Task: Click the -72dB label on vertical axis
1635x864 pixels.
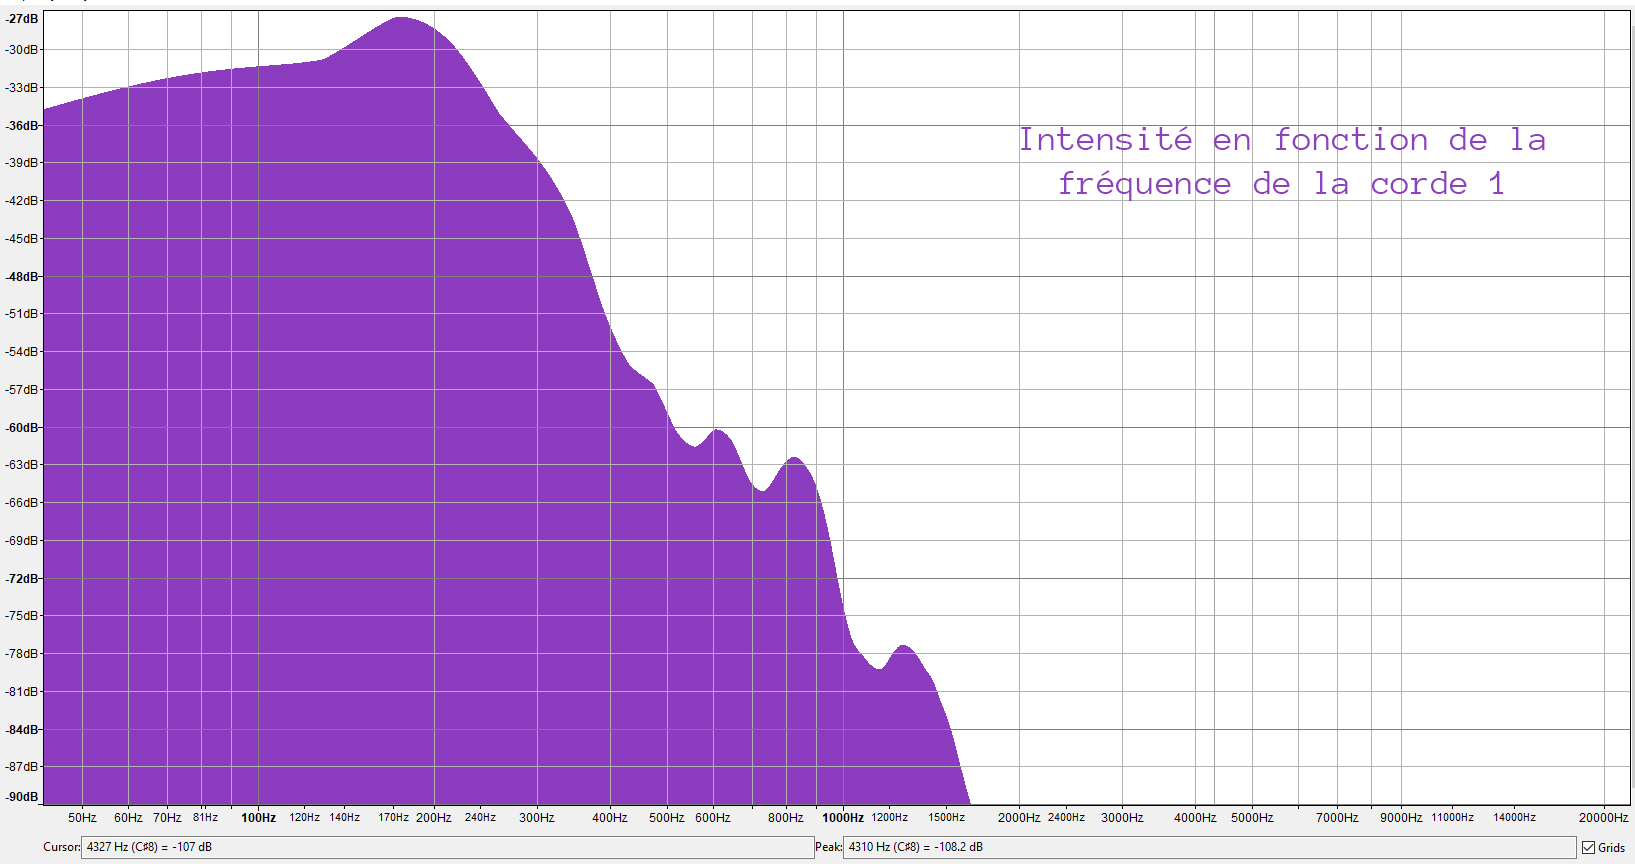Action: point(22,579)
